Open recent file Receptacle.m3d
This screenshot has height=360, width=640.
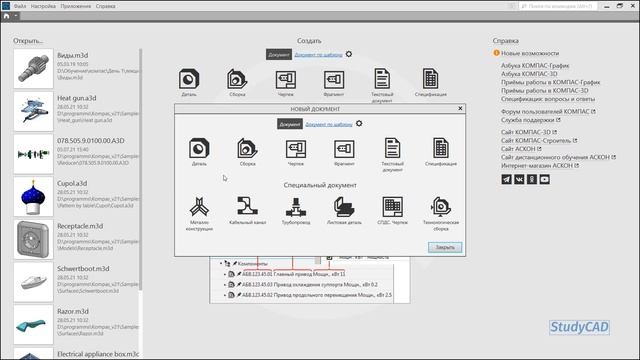pos(76,239)
